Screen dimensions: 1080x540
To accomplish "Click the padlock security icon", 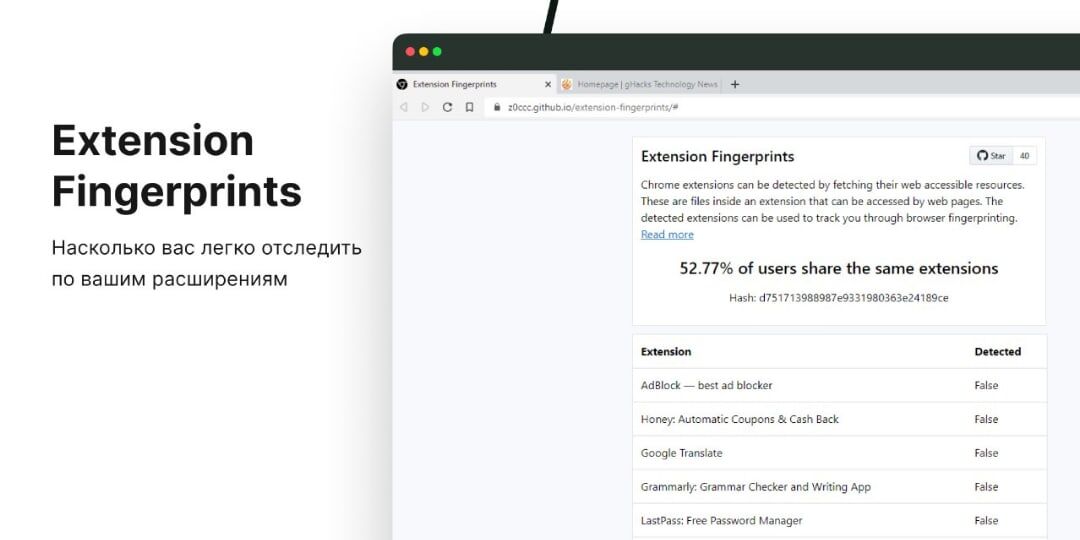I will (x=497, y=107).
